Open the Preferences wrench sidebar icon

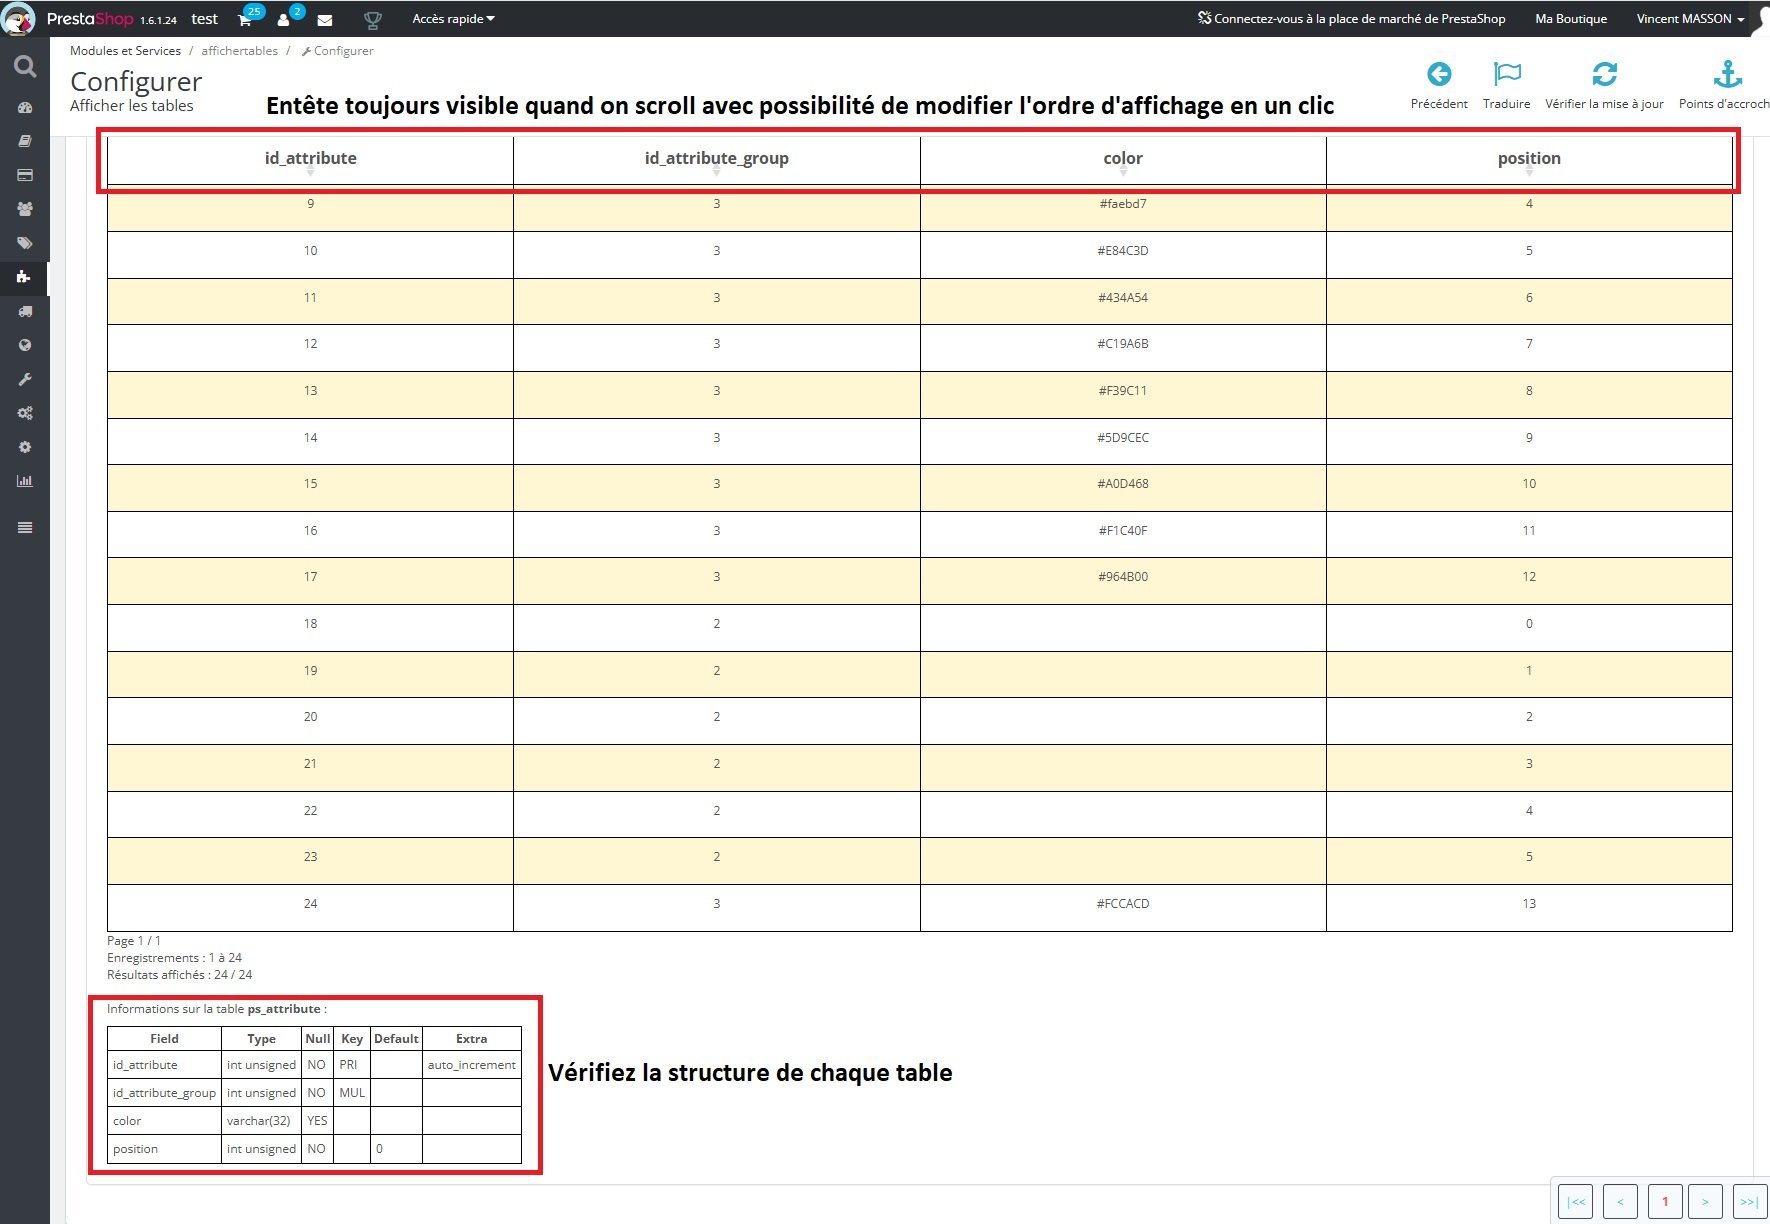tap(25, 379)
